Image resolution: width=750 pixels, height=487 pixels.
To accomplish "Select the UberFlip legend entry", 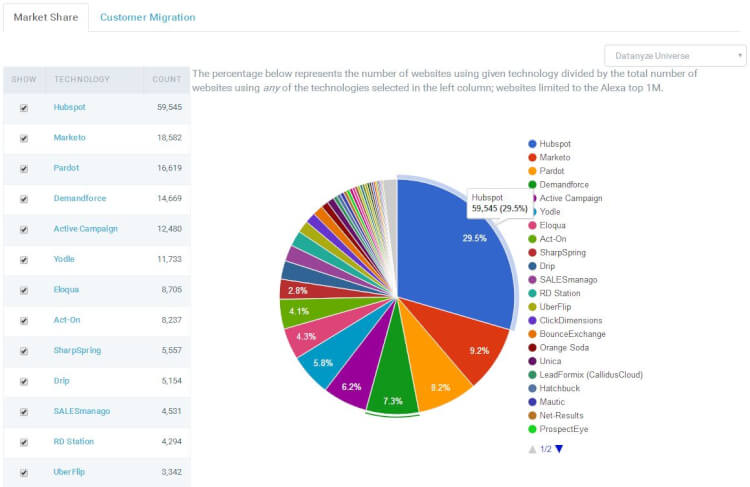I will pos(550,307).
